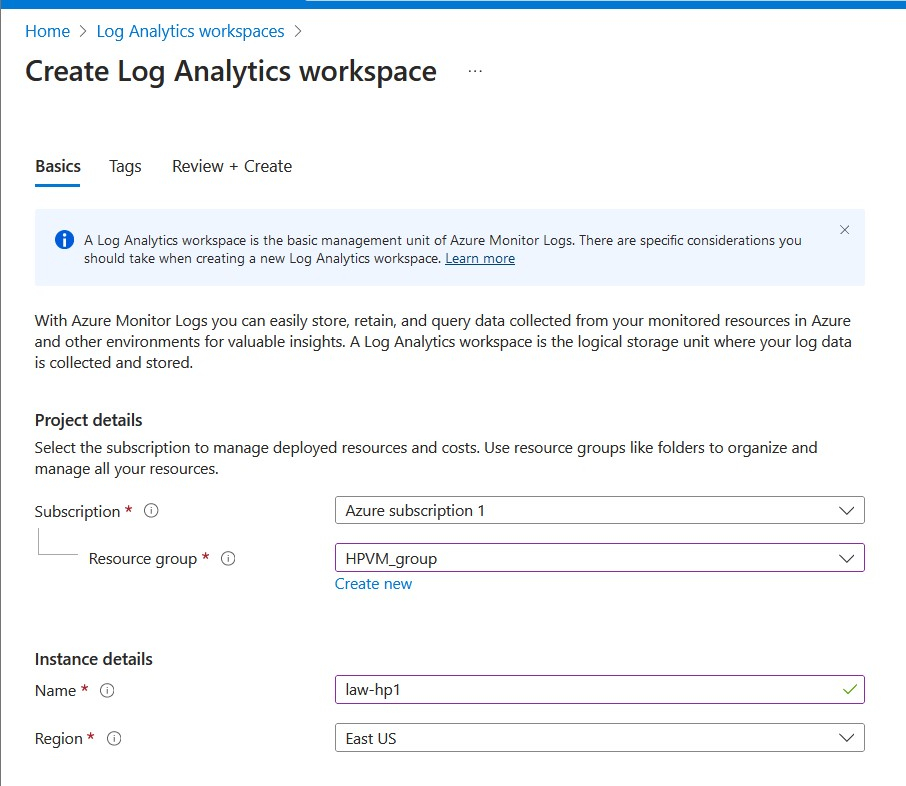Click the Home breadcrumb link
Screen dimensions: 906x786
(47, 31)
